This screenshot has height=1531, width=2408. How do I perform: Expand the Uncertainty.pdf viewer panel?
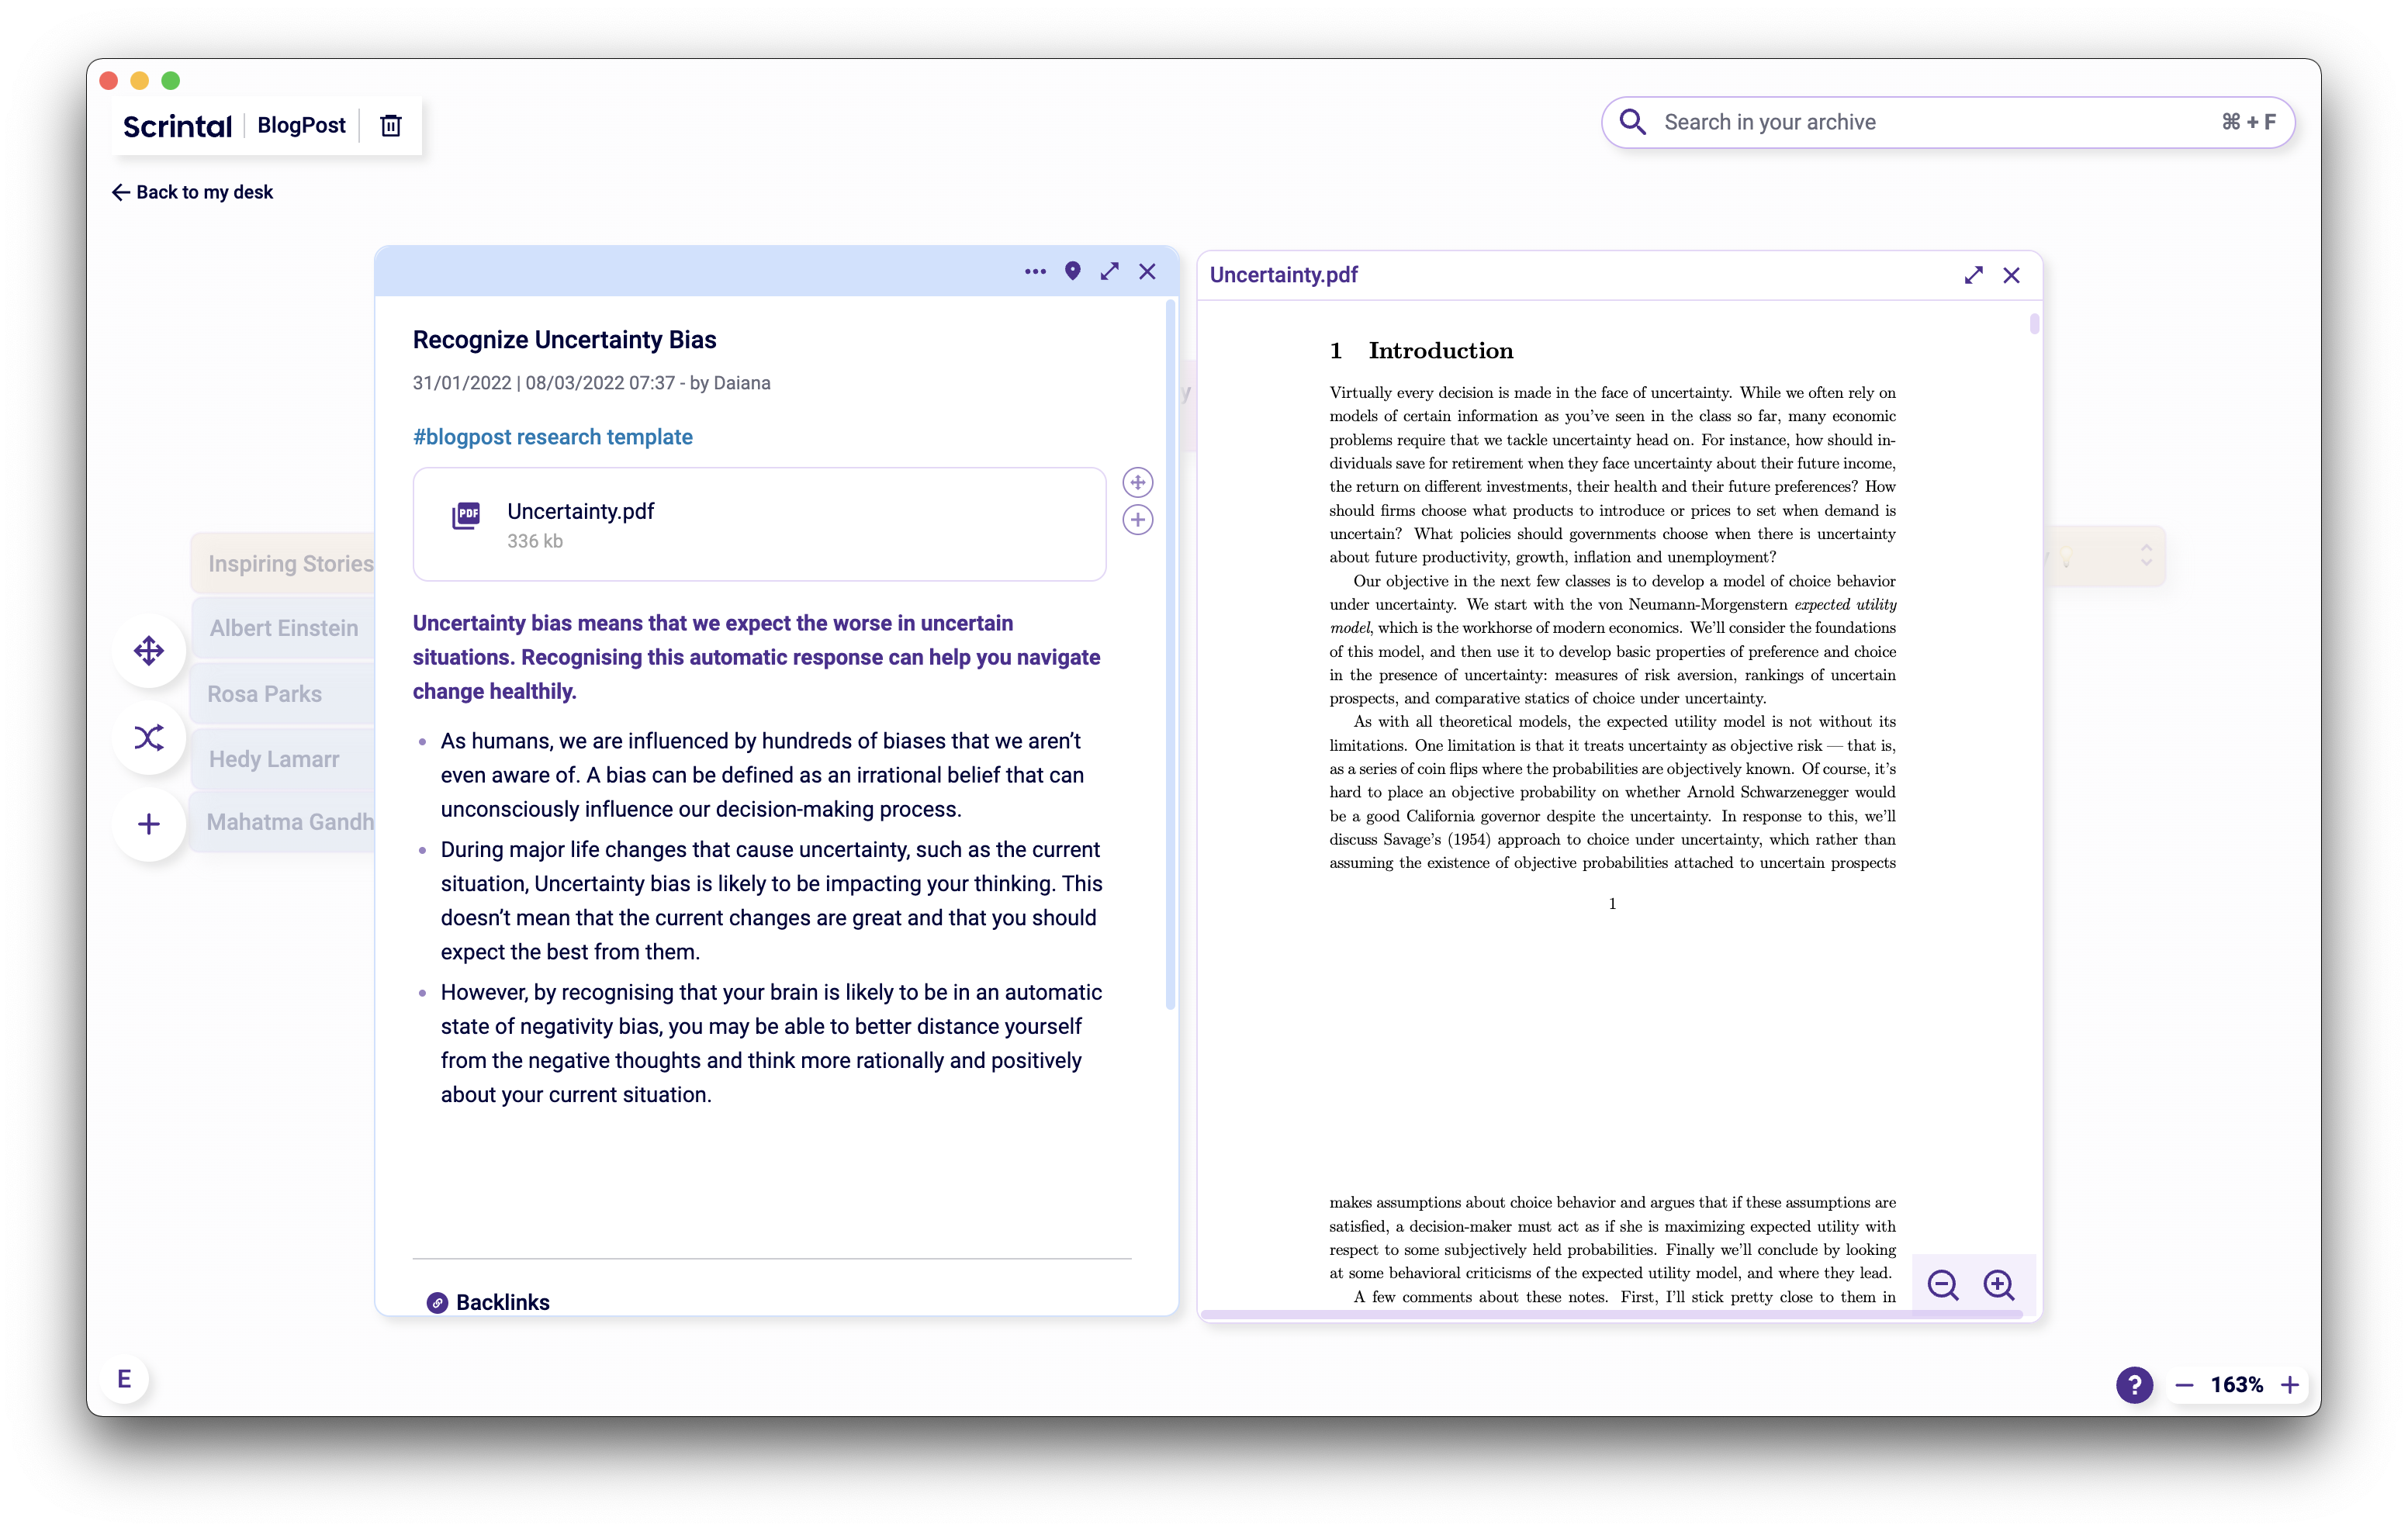tap(1973, 275)
